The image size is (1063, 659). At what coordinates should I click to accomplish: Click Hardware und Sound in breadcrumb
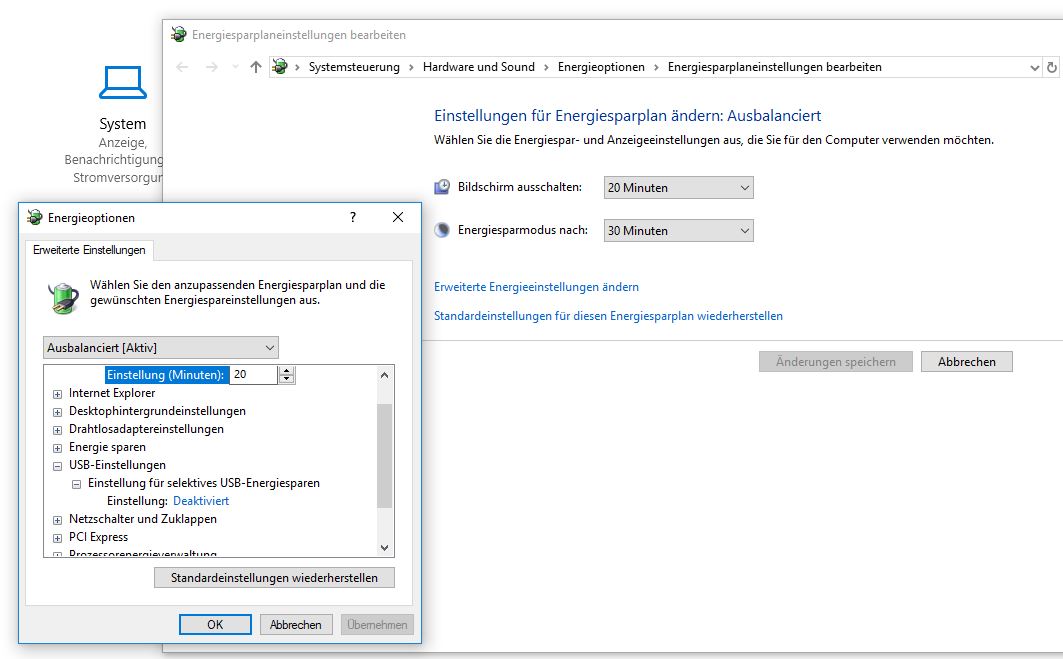pos(478,67)
